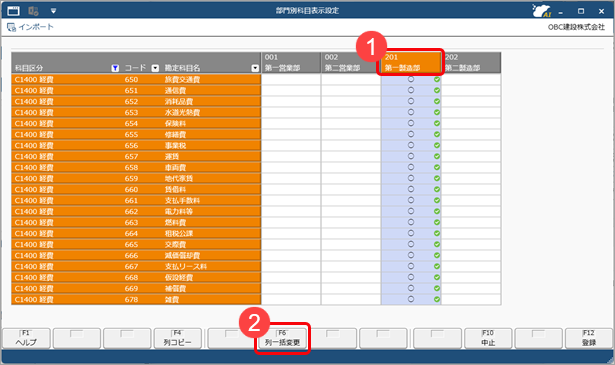Click the window menu icon in title bar
Screen dimensions: 615x365
click(x=13, y=11)
